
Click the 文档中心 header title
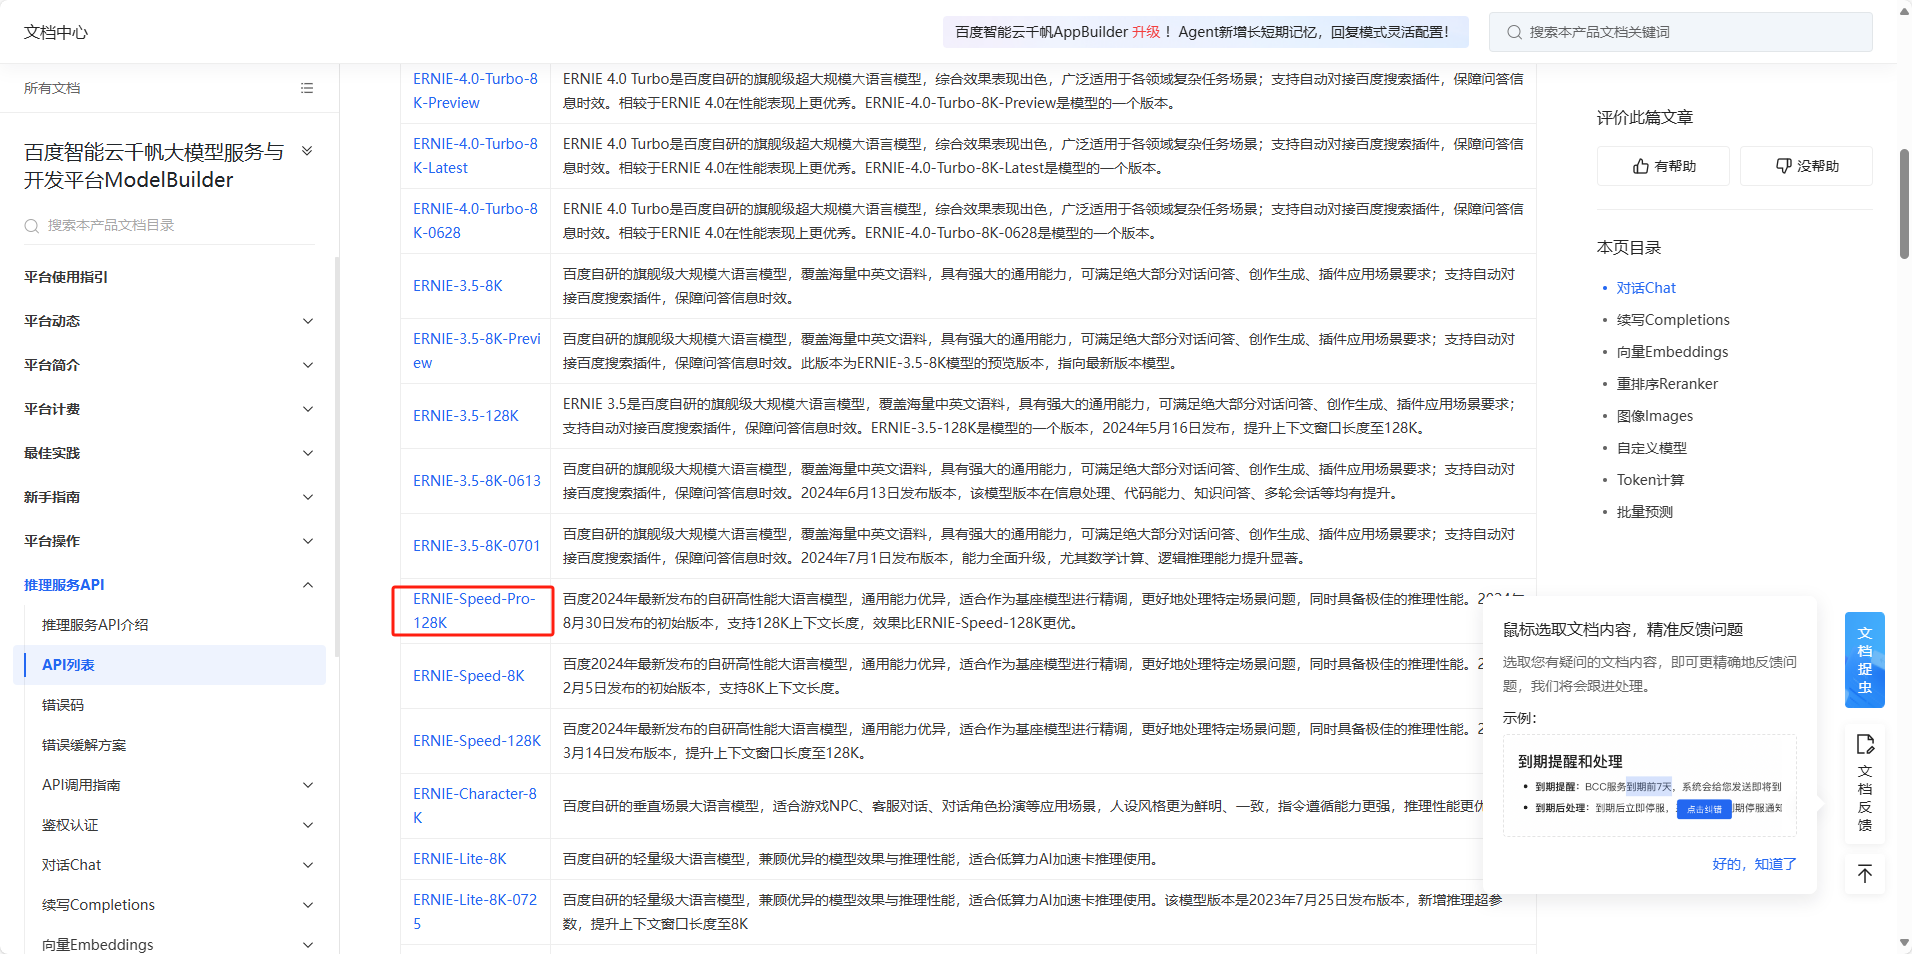(56, 32)
